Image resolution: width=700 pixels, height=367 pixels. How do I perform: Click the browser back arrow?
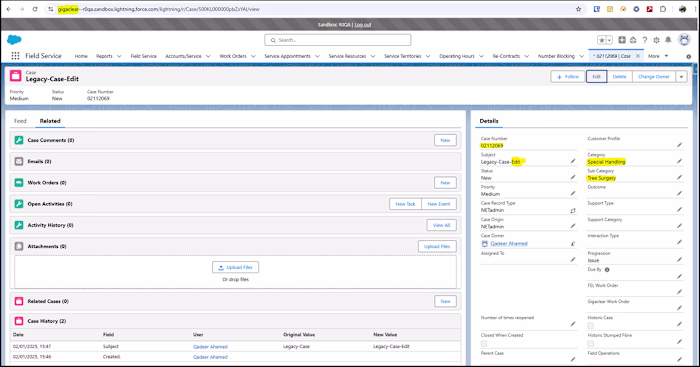[9, 9]
